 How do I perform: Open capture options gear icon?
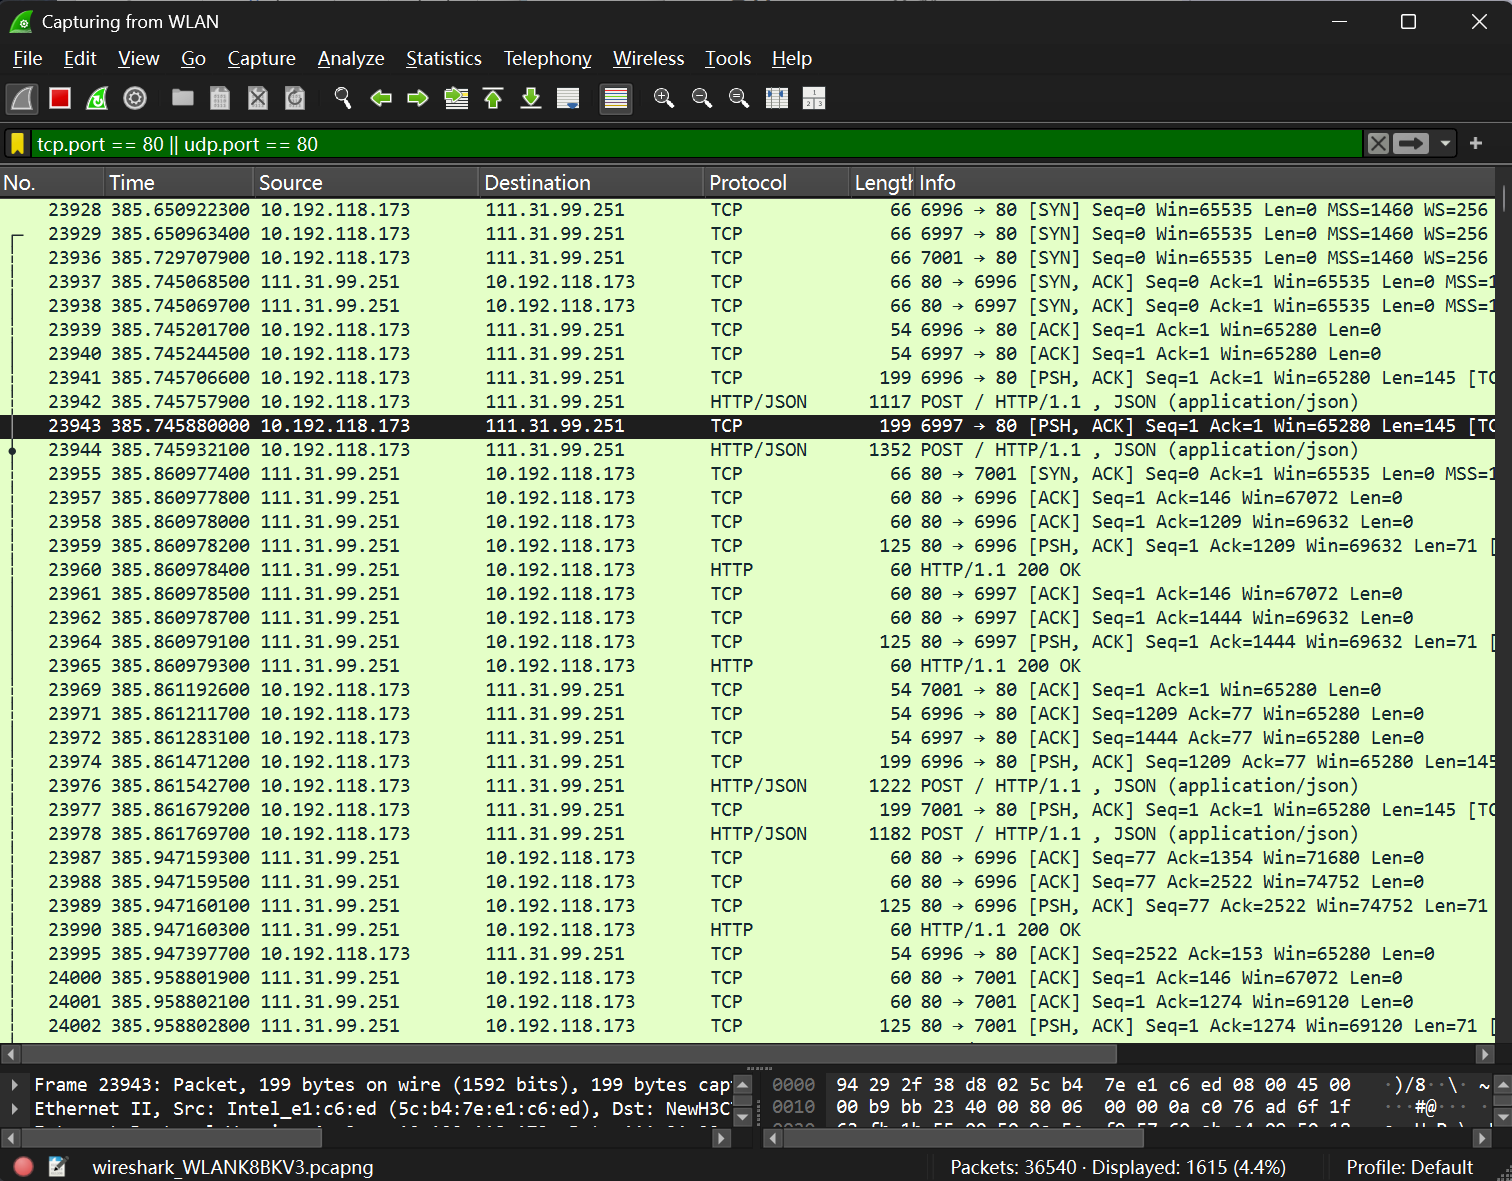click(135, 98)
